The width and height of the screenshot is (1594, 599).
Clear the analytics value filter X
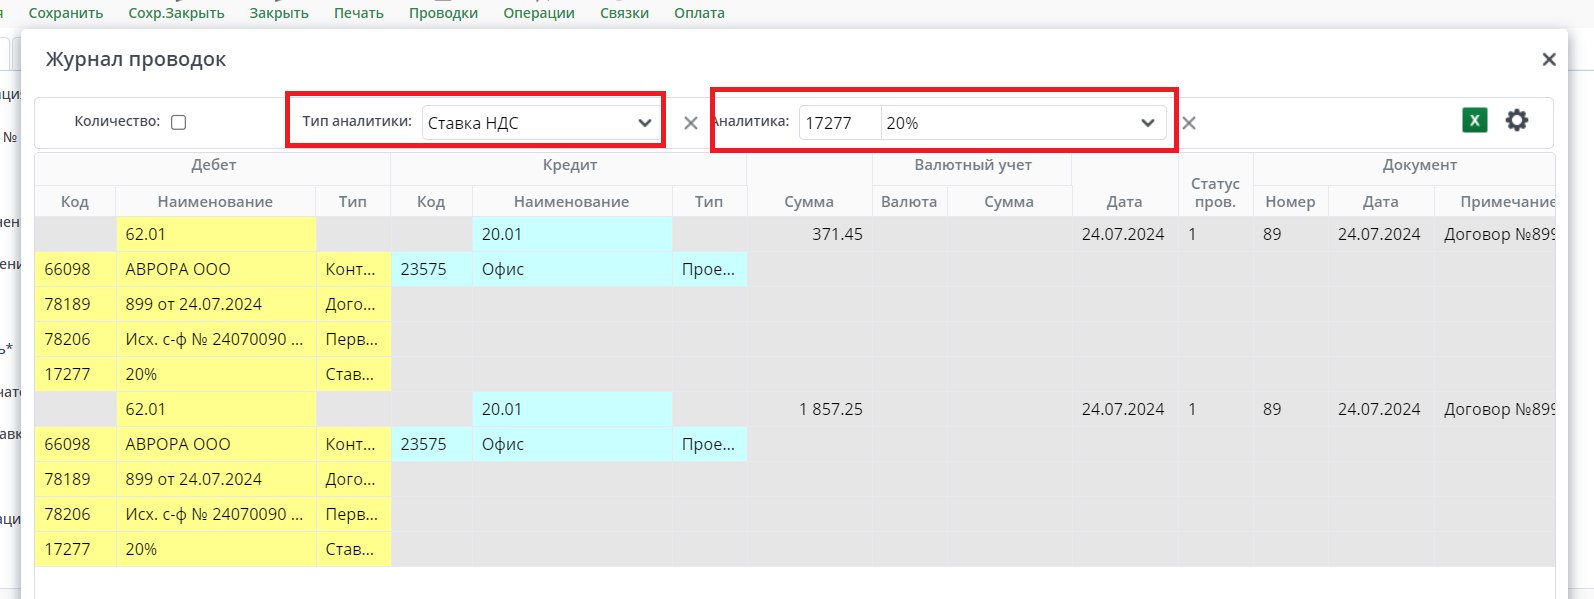coord(1189,123)
